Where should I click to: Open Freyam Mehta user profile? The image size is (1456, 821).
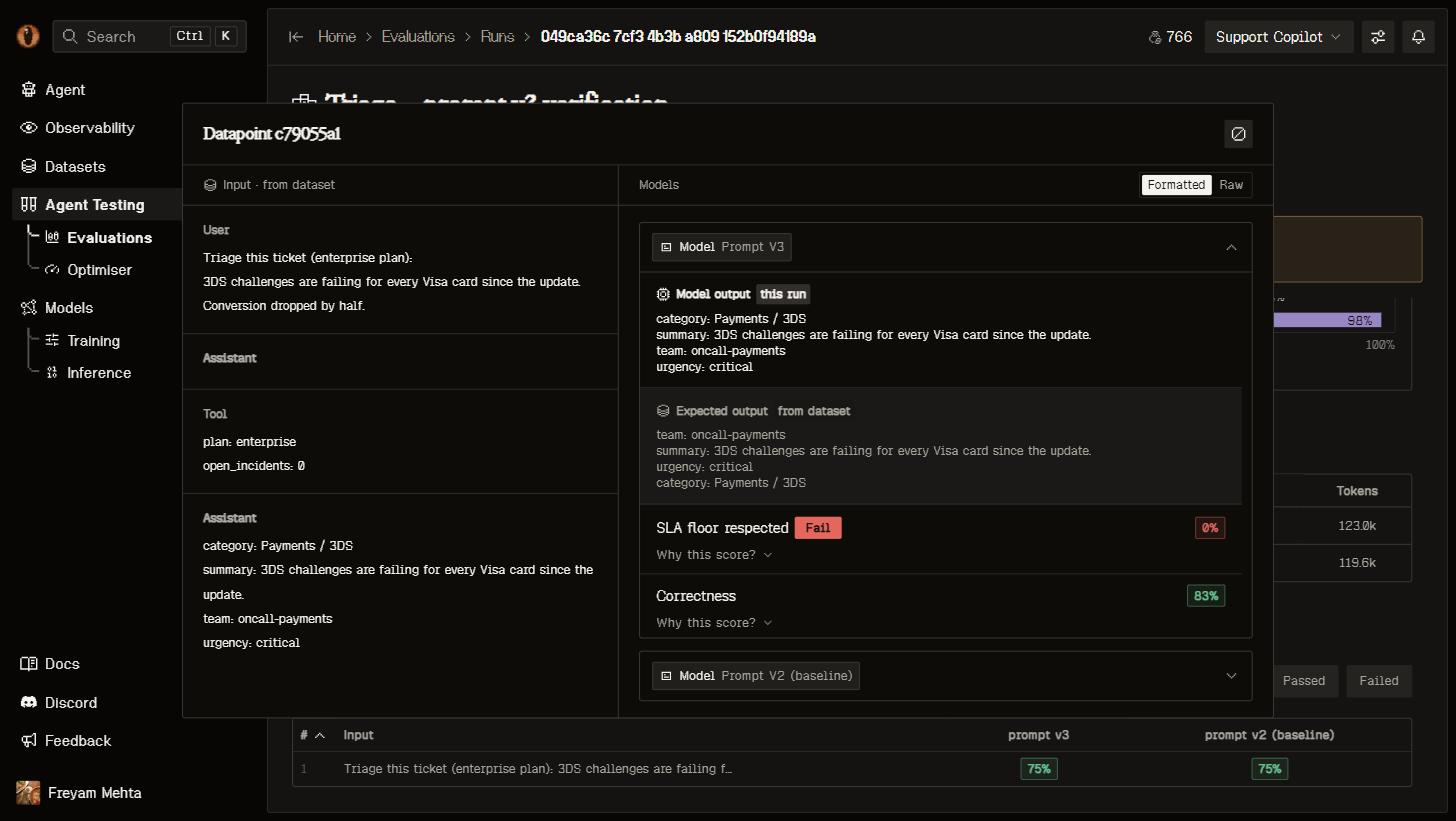[79, 793]
